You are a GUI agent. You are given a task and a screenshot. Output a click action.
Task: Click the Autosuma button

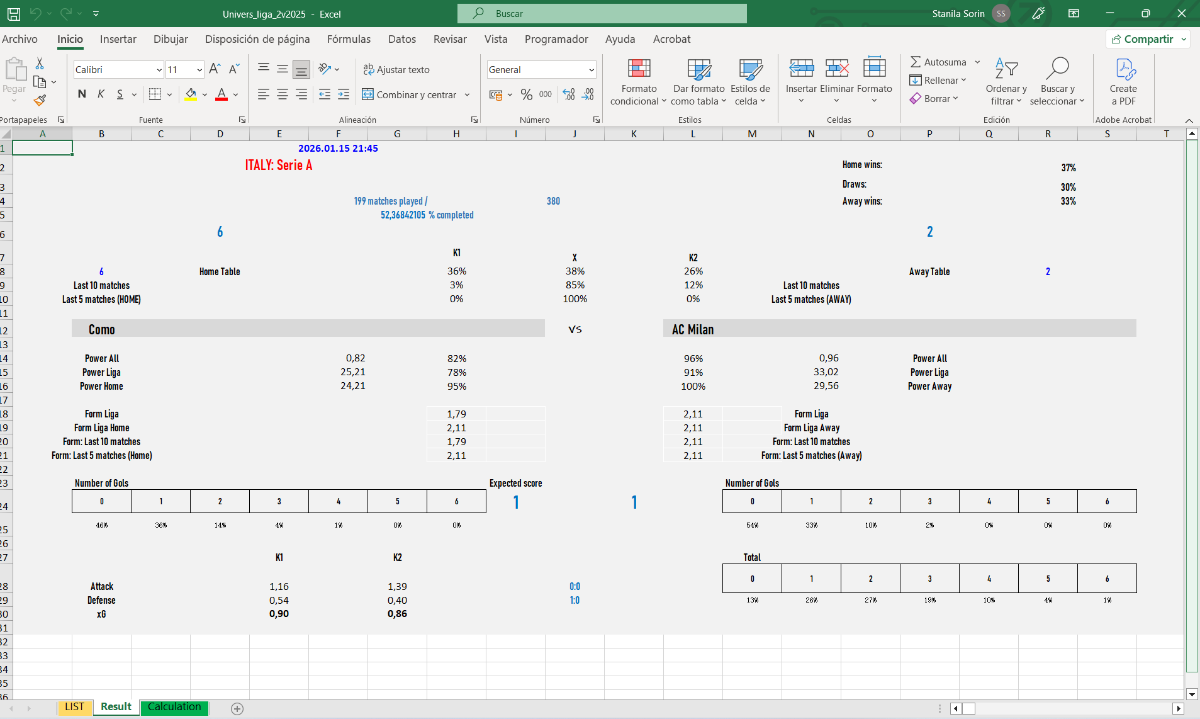click(x=938, y=62)
